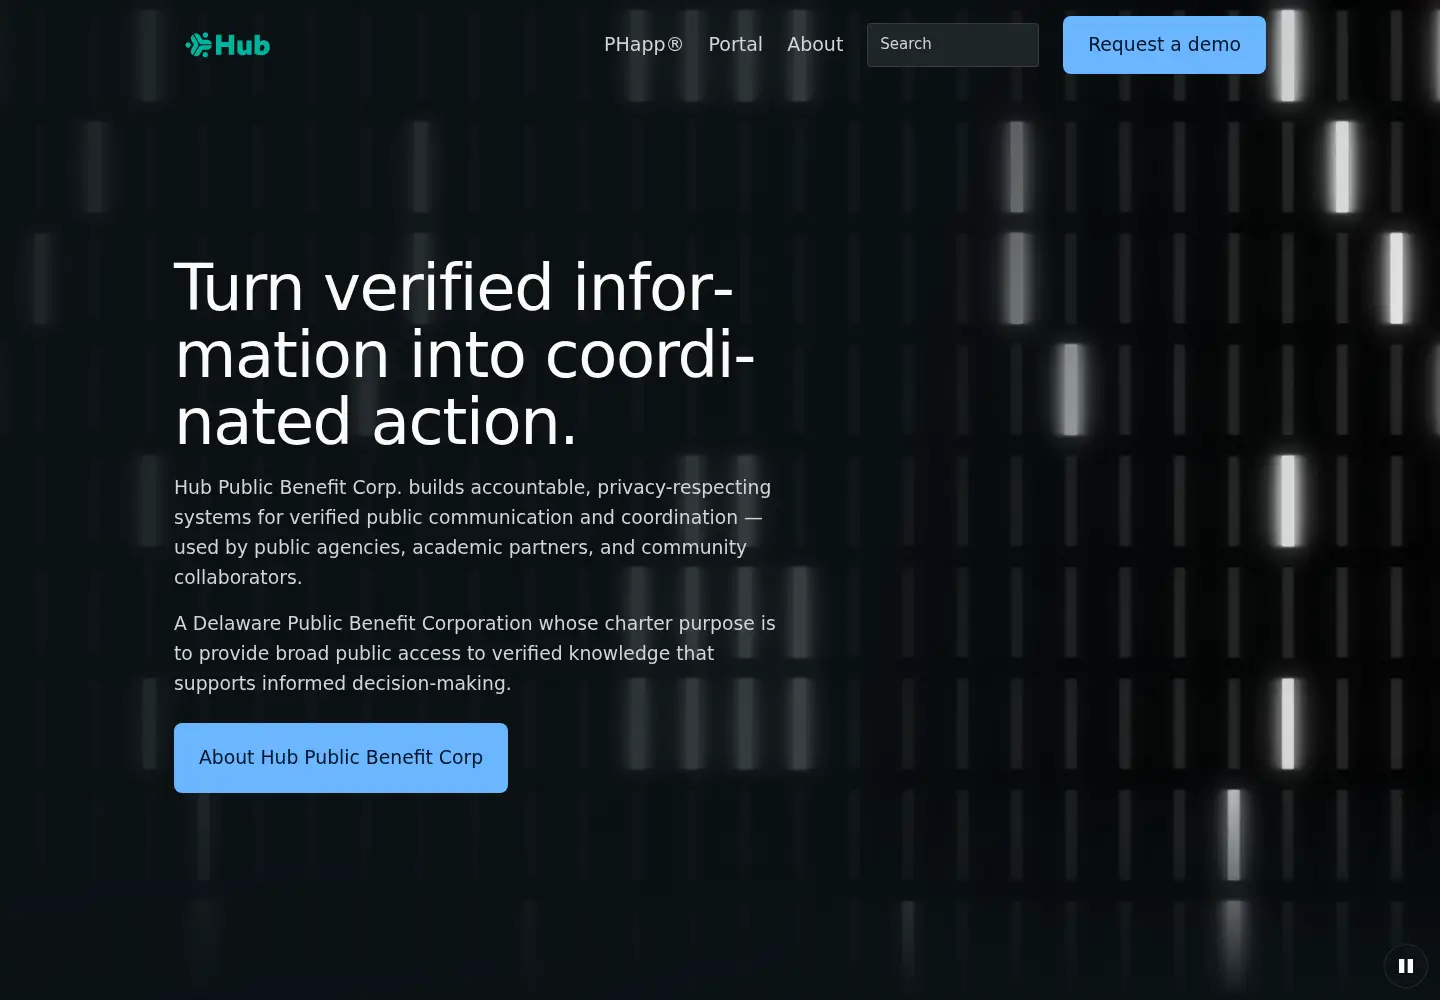Click Request a demo button
Viewport: 1440px width, 1000px height.
(x=1164, y=45)
